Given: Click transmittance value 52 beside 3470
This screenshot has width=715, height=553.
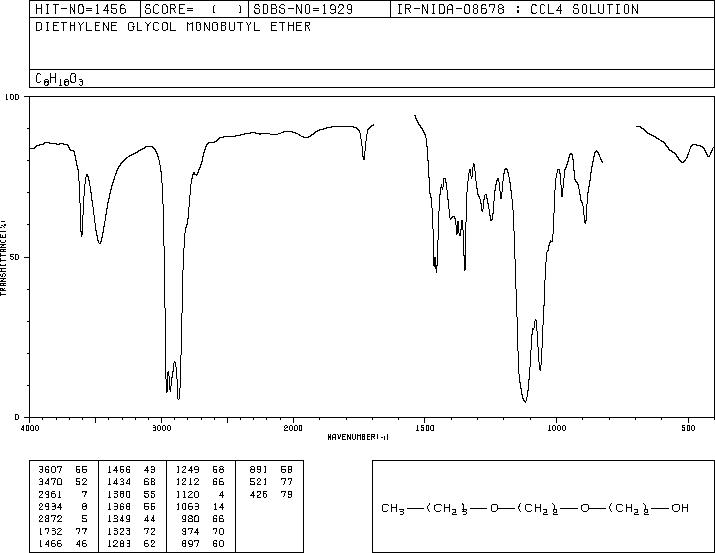Looking at the screenshot, I should [81, 482].
